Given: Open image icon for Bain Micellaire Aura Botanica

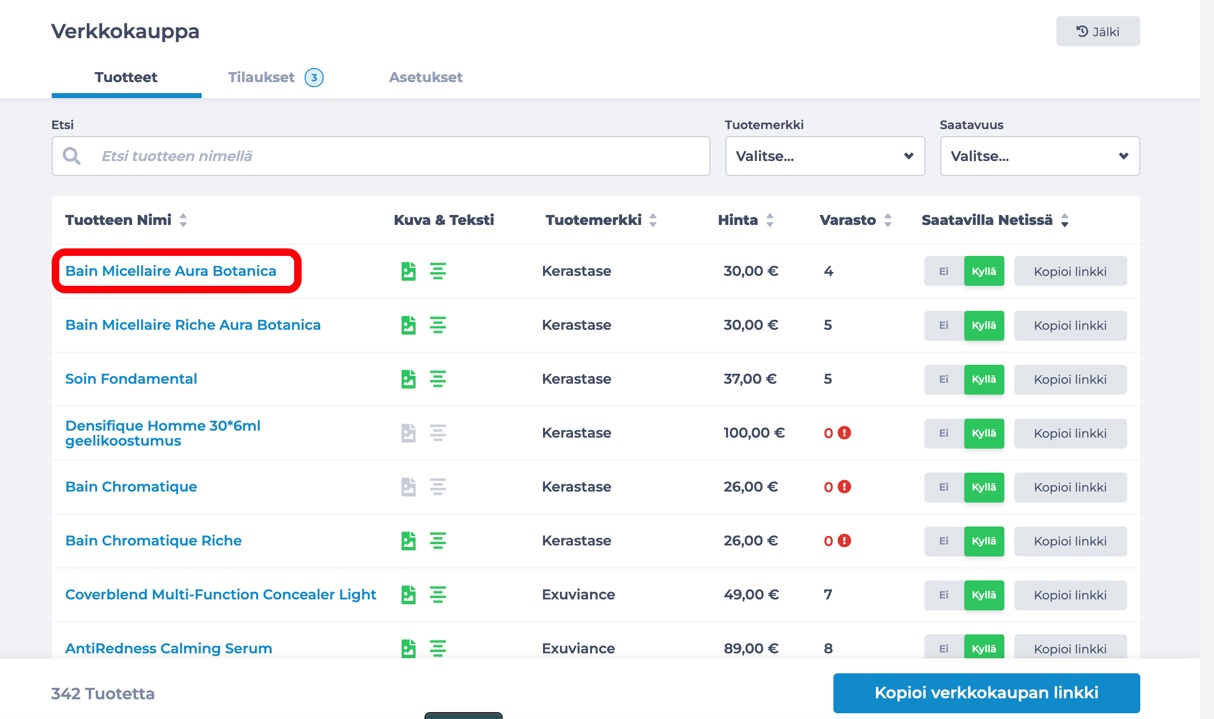Looking at the screenshot, I should (x=408, y=271).
